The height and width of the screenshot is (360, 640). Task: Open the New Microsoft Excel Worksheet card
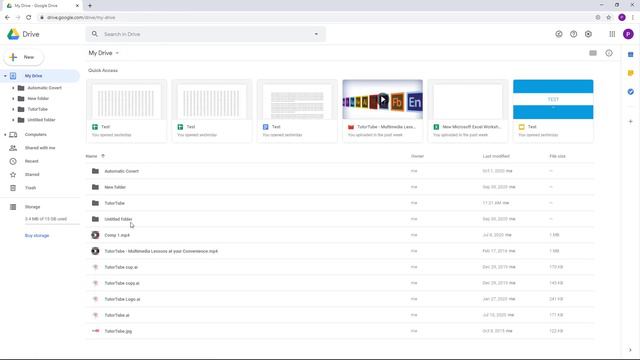point(468,111)
